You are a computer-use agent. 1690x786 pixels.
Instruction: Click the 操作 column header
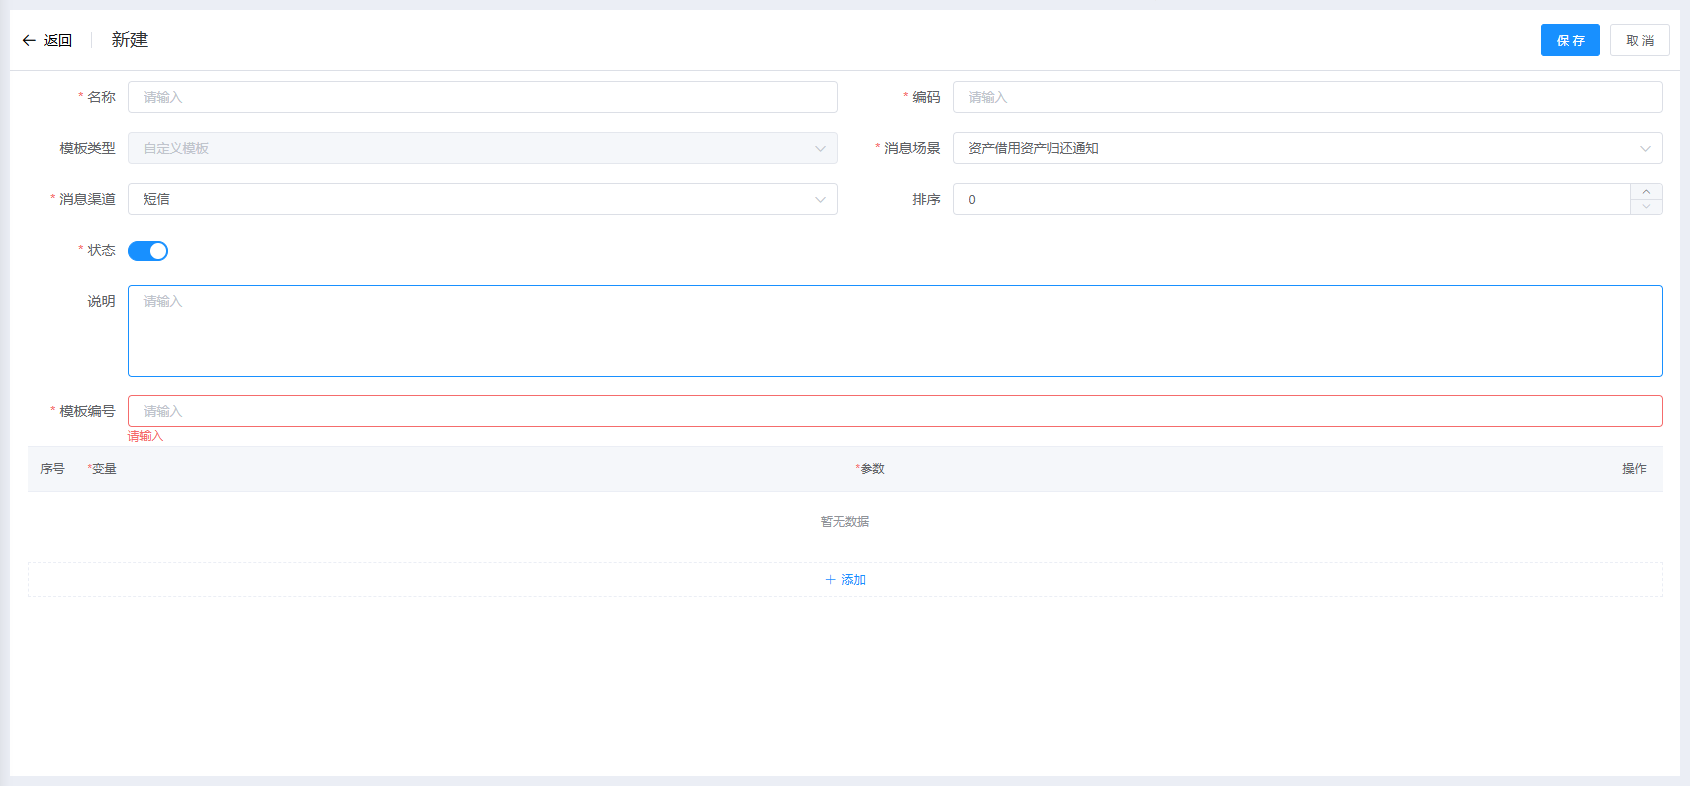(x=1633, y=469)
